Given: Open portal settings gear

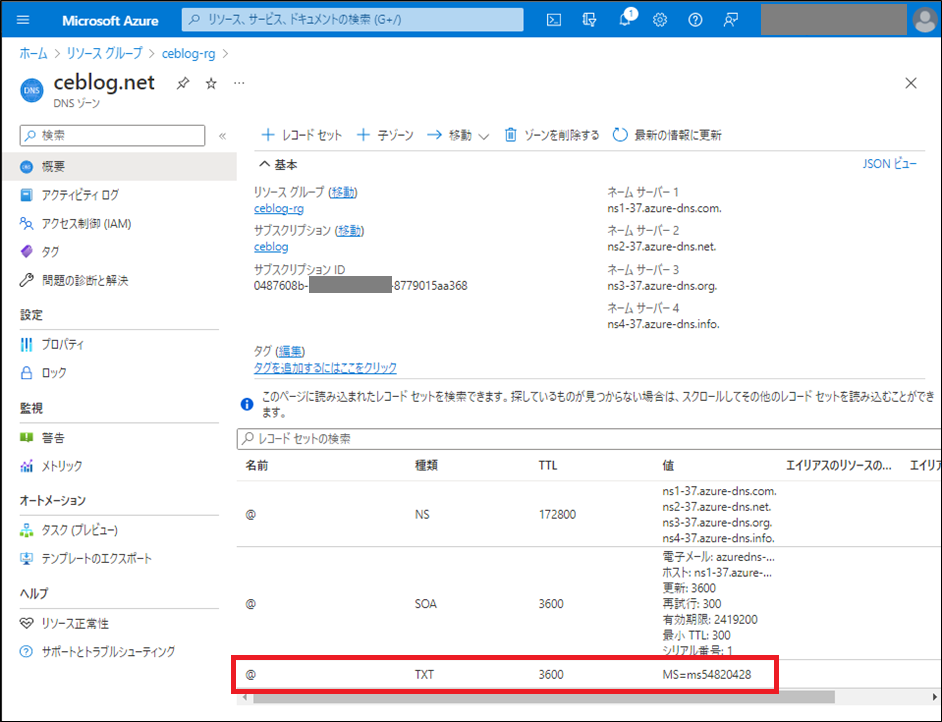Looking at the screenshot, I should click(x=660, y=20).
